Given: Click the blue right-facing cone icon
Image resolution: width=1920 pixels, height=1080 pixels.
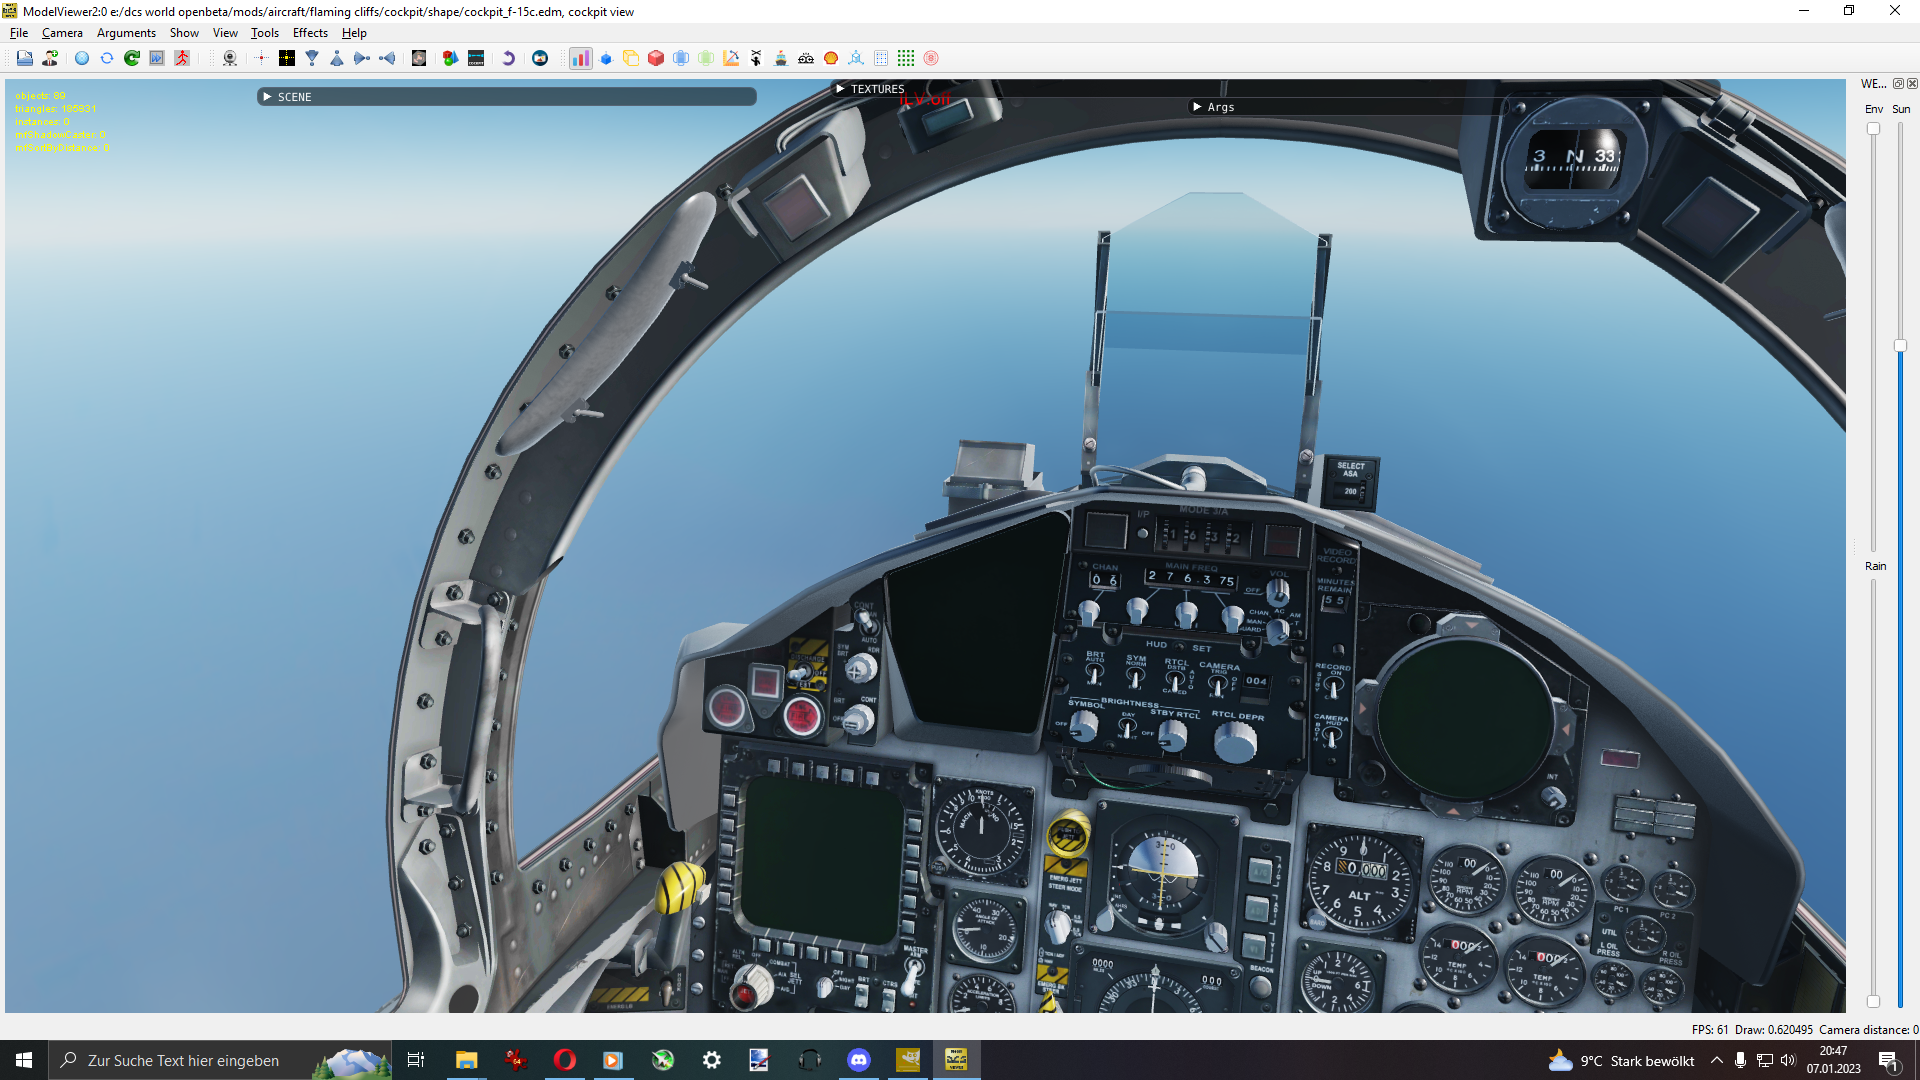Looking at the screenshot, I should 362,58.
